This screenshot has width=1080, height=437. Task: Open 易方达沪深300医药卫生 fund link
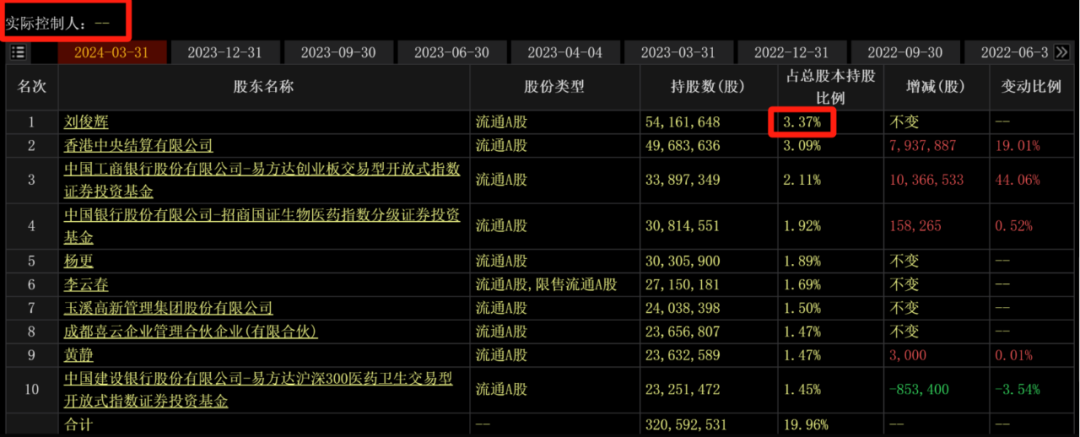(258, 389)
